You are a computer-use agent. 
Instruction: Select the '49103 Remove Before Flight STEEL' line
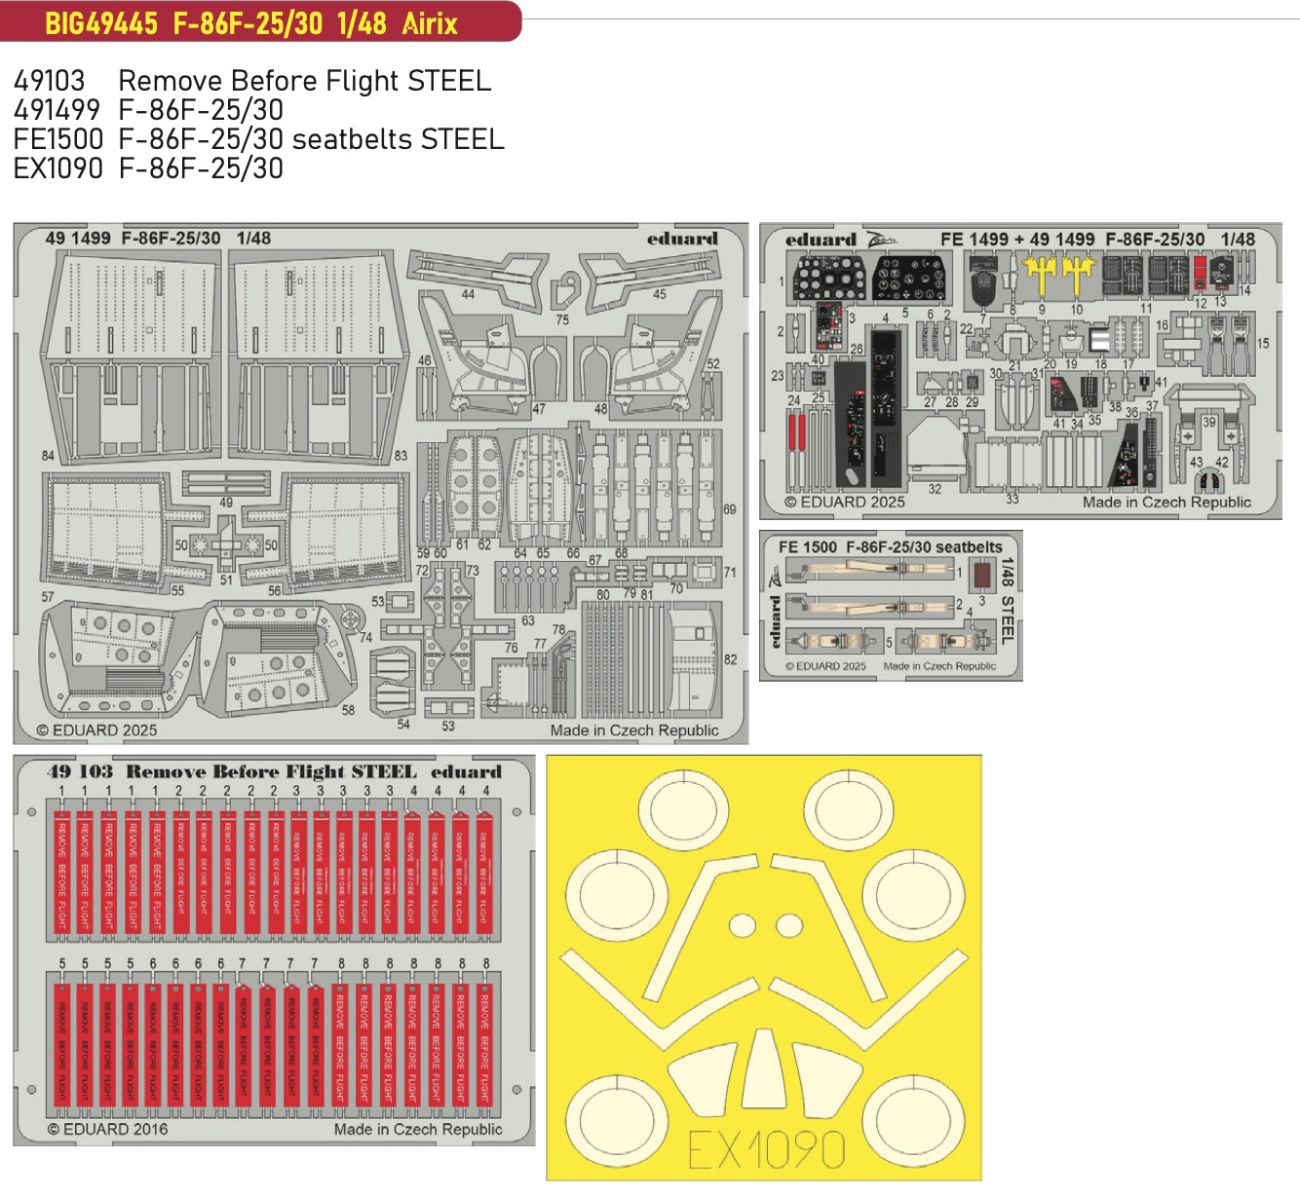click(x=252, y=81)
